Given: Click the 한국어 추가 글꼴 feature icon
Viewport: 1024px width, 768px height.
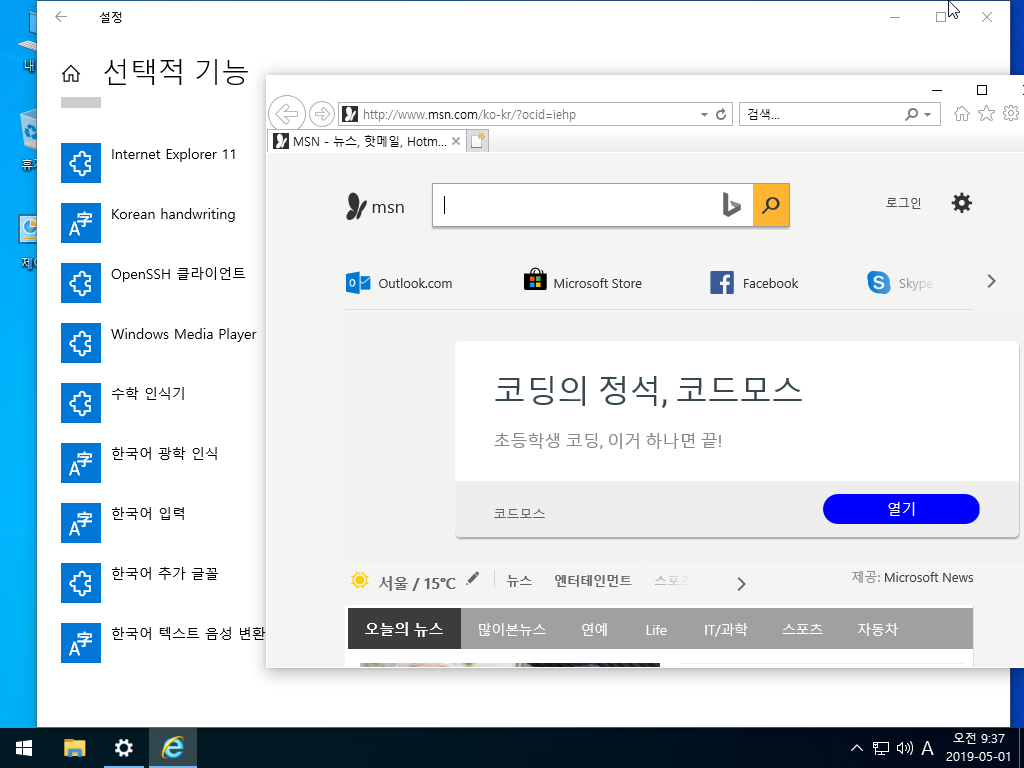Looking at the screenshot, I should coord(81,583).
